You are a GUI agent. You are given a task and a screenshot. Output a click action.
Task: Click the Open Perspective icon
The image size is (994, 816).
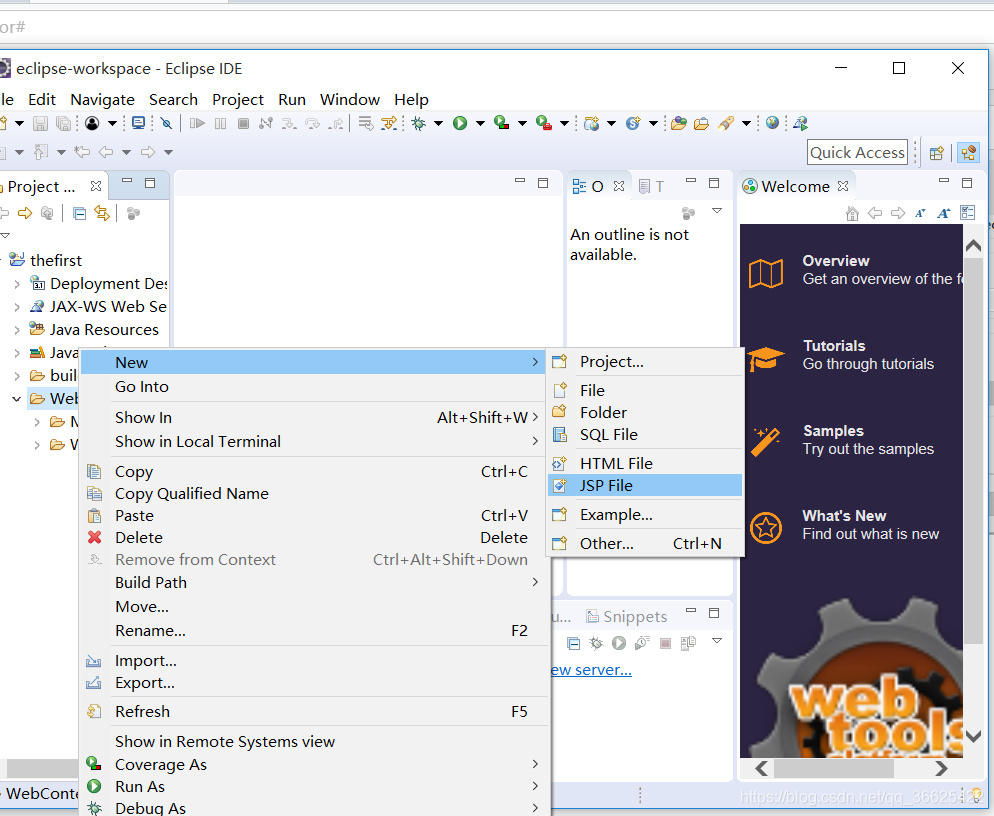(x=936, y=153)
